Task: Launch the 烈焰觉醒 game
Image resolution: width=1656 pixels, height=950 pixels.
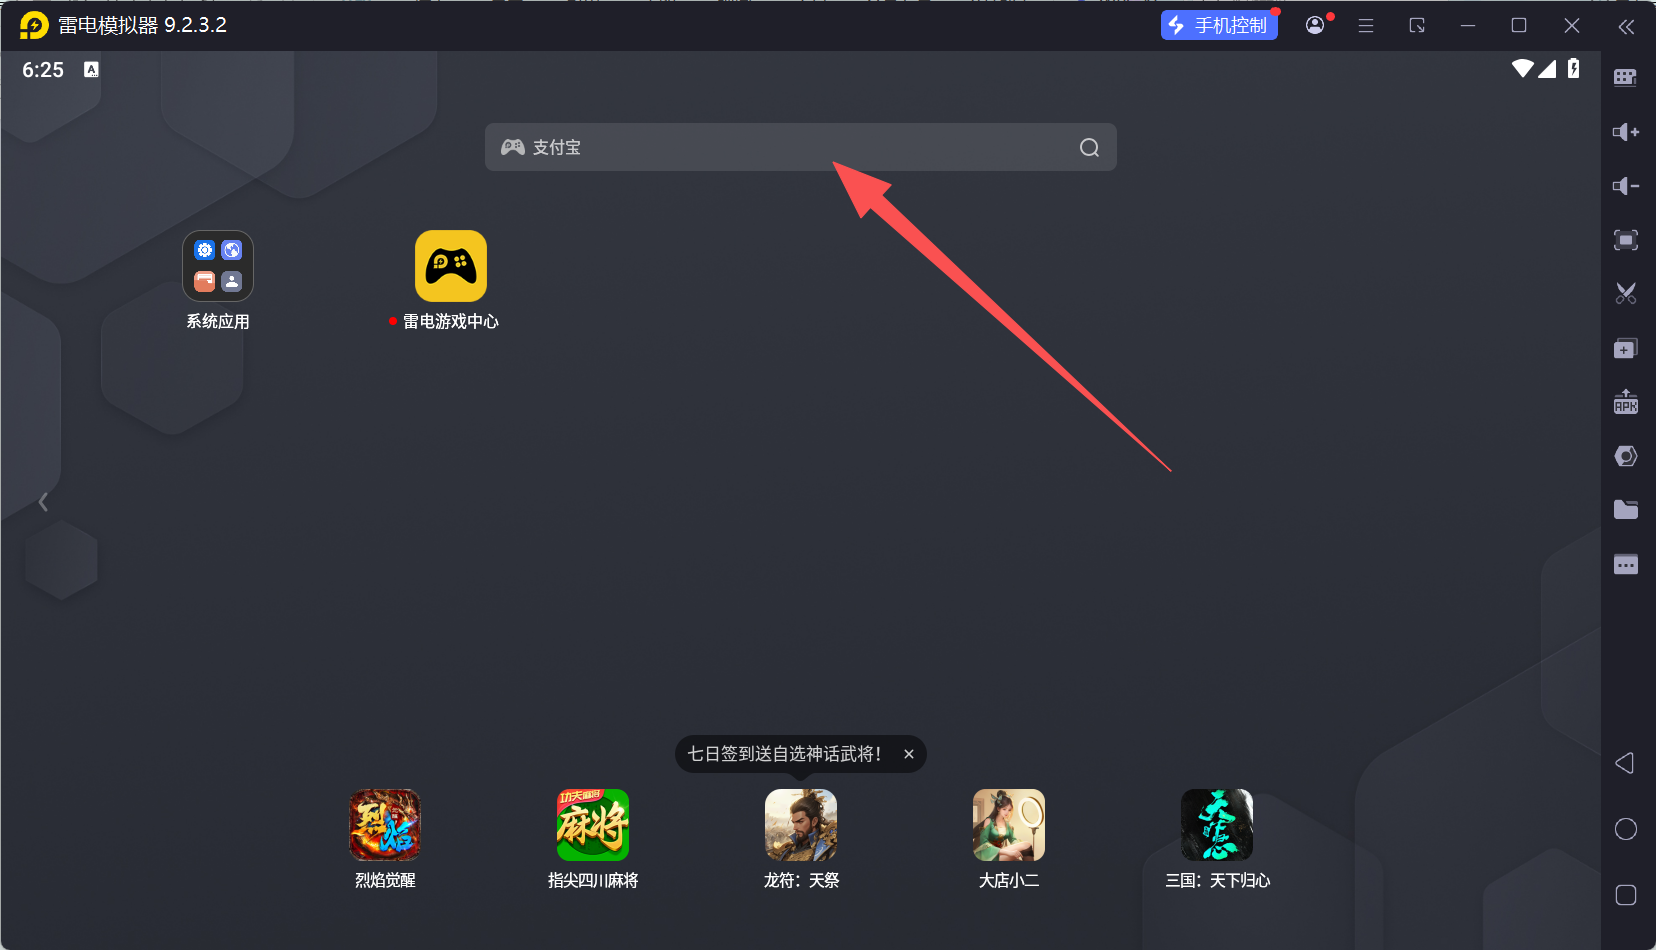Action: pyautogui.click(x=385, y=825)
